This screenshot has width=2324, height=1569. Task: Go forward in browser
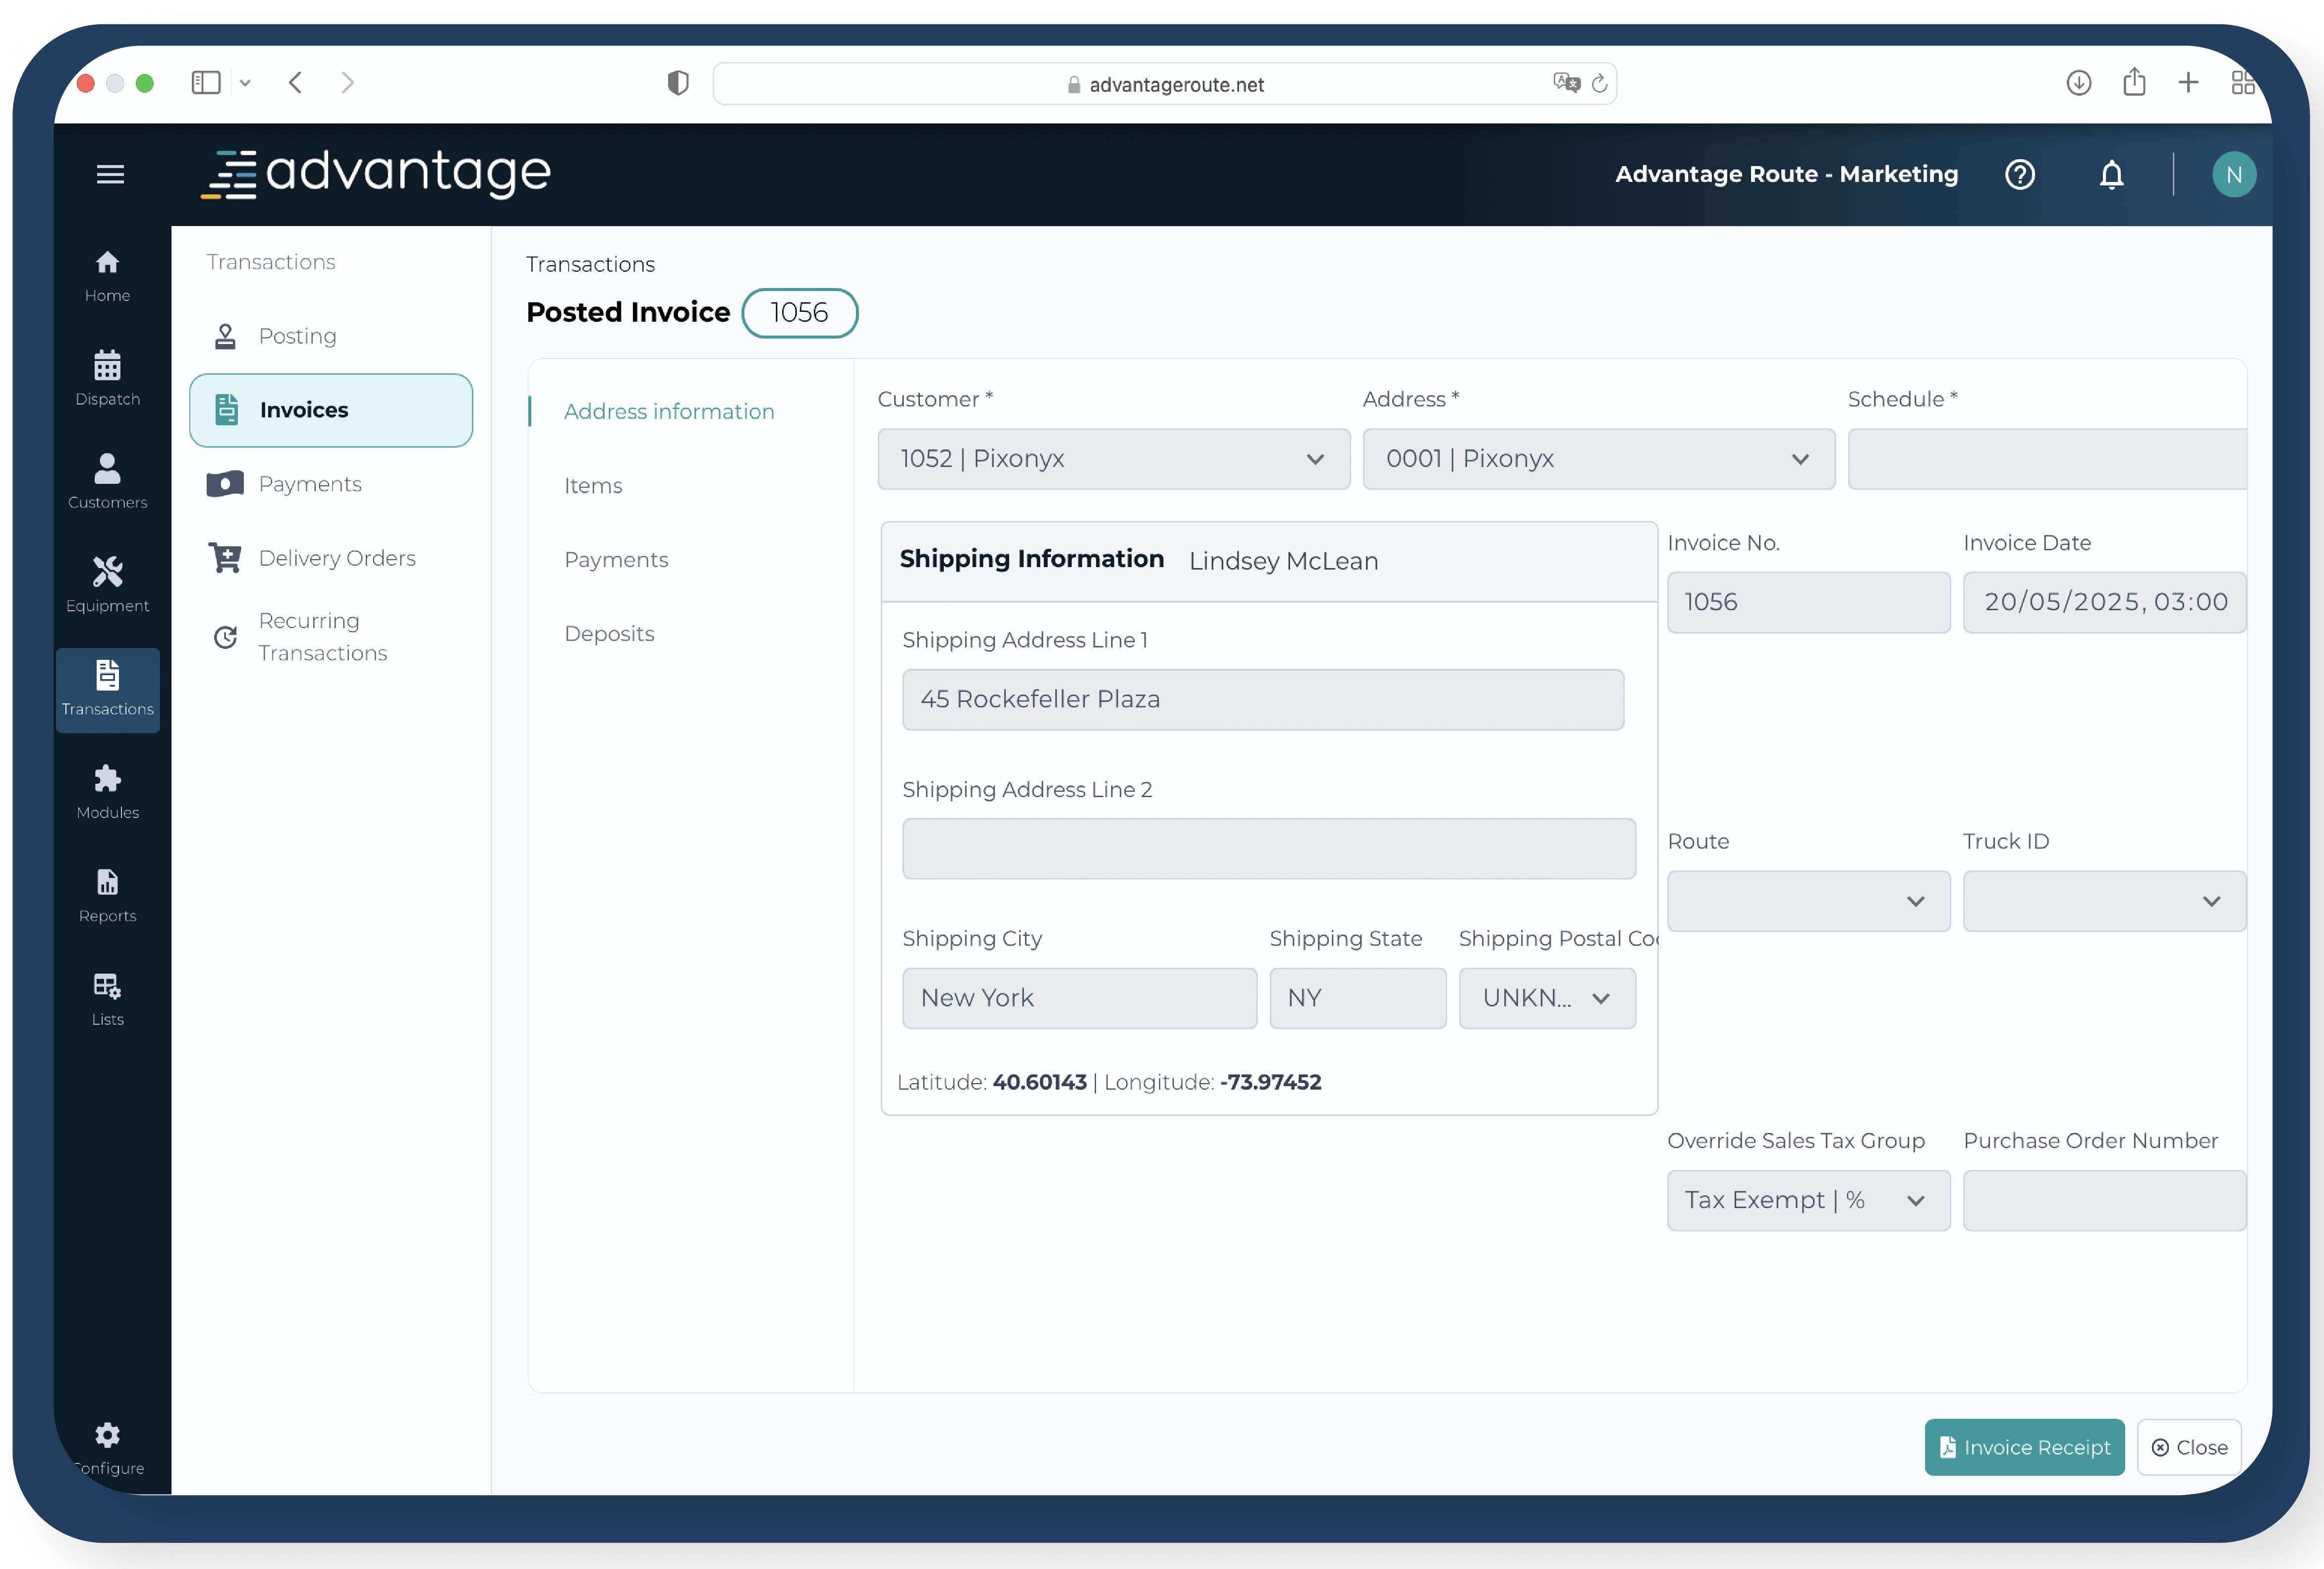click(x=347, y=82)
